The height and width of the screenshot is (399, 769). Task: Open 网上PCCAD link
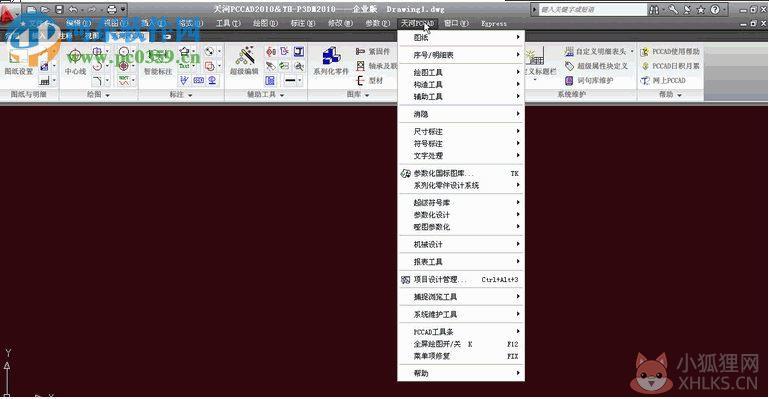pyautogui.click(x=664, y=80)
